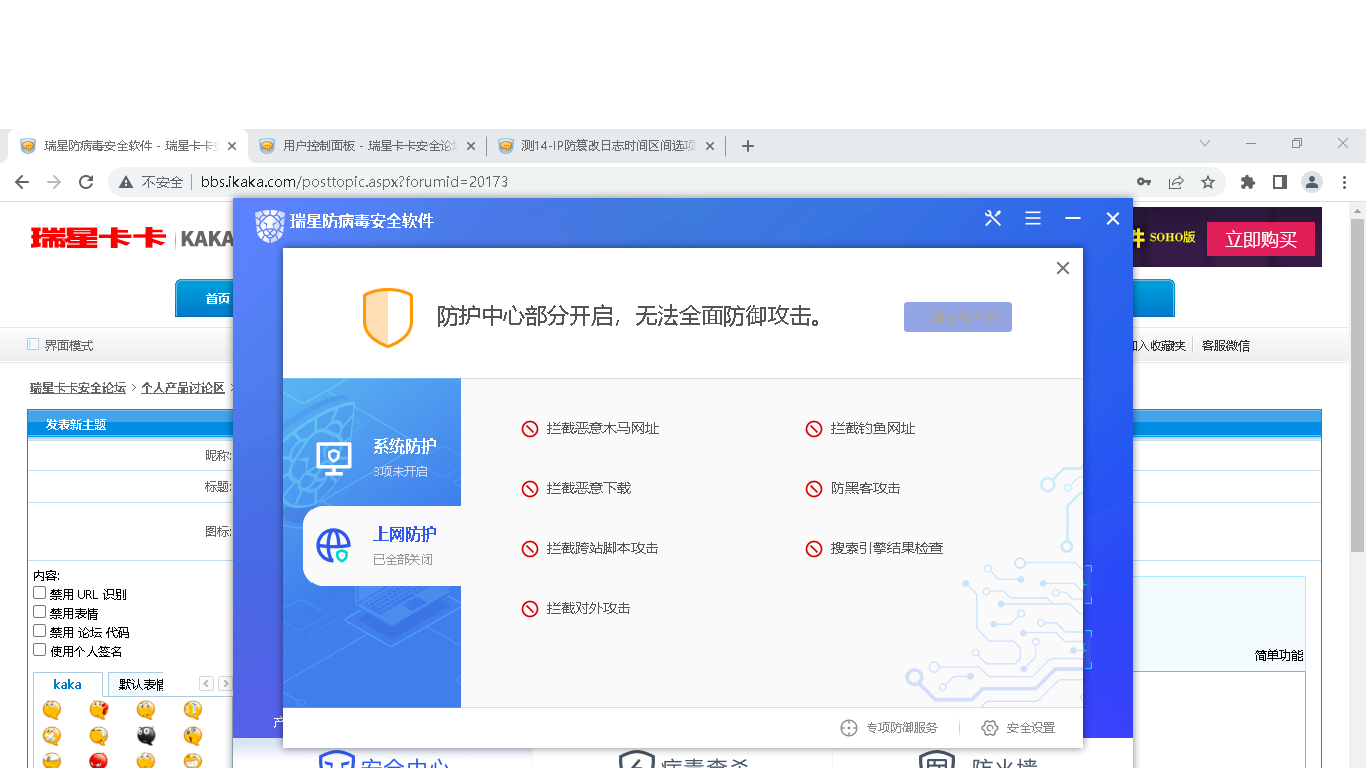This screenshot has width=1366, height=768.
Task: Open Chrome extensions puzzle icon
Action: click(1248, 182)
